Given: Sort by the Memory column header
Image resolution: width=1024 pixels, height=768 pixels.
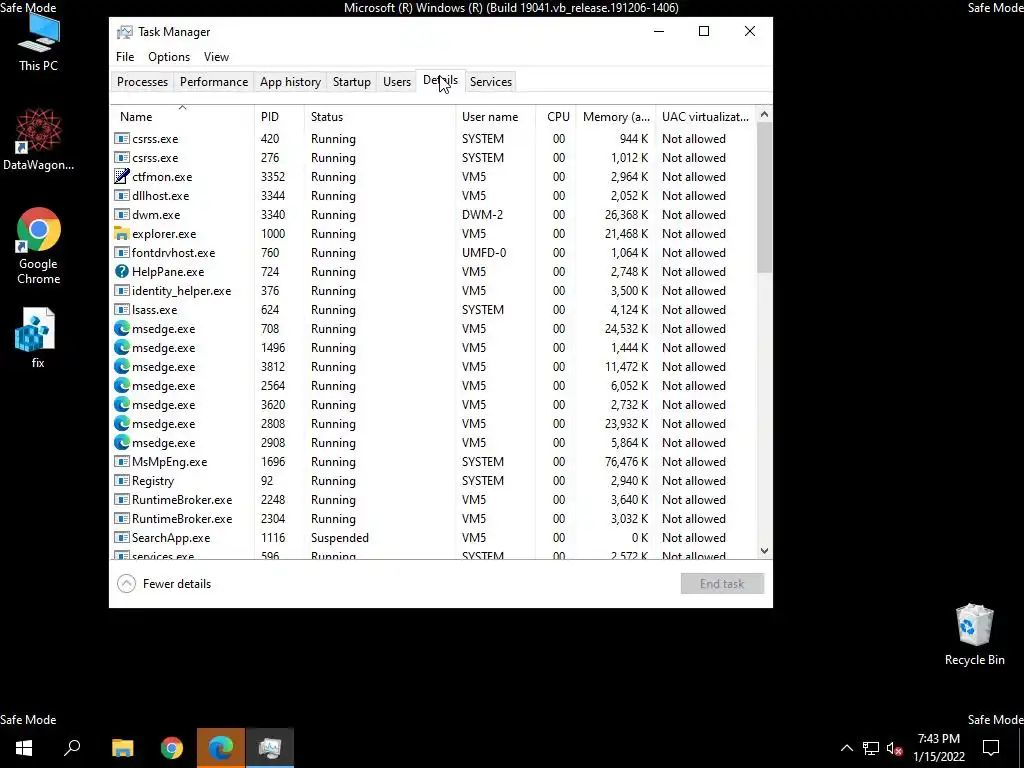Looking at the screenshot, I should pos(616,116).
